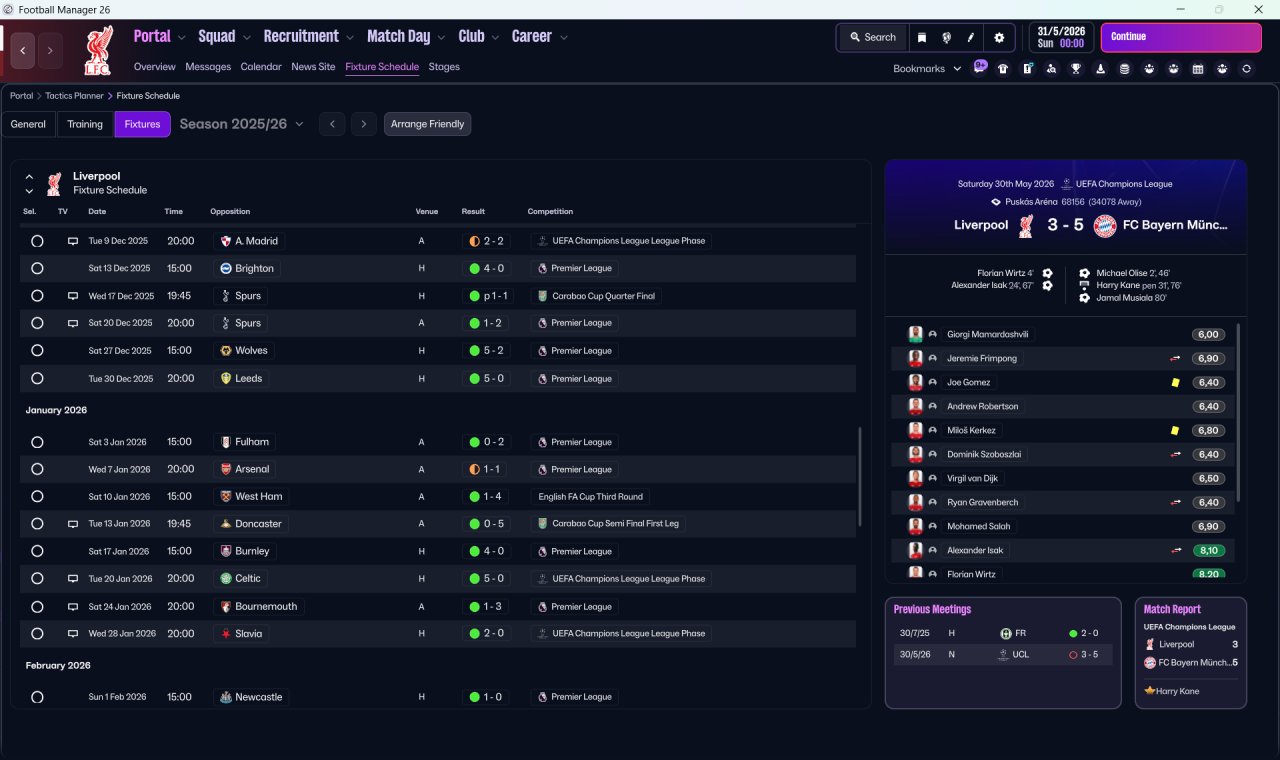Expand the Career menu chevron
This screenshot has width=1280, height=760.
(563, 38)
